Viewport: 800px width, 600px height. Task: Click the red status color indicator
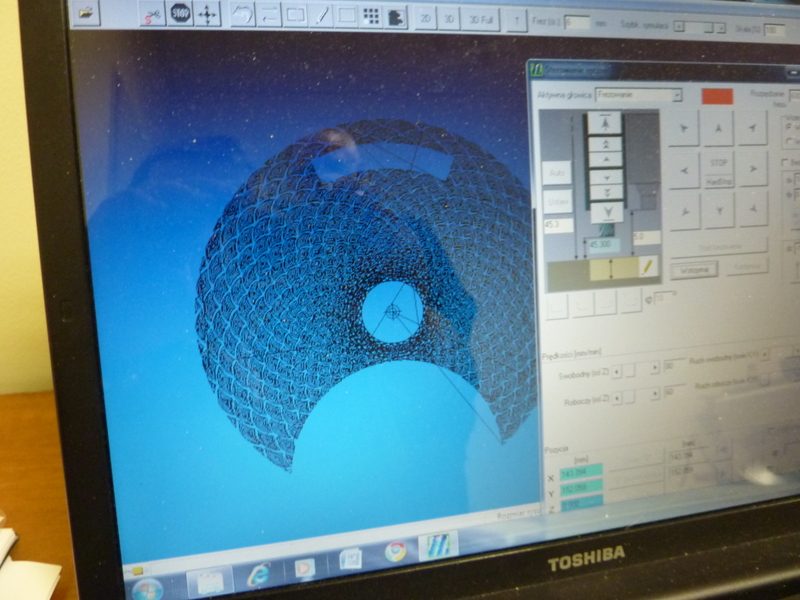tap(716, 96)
